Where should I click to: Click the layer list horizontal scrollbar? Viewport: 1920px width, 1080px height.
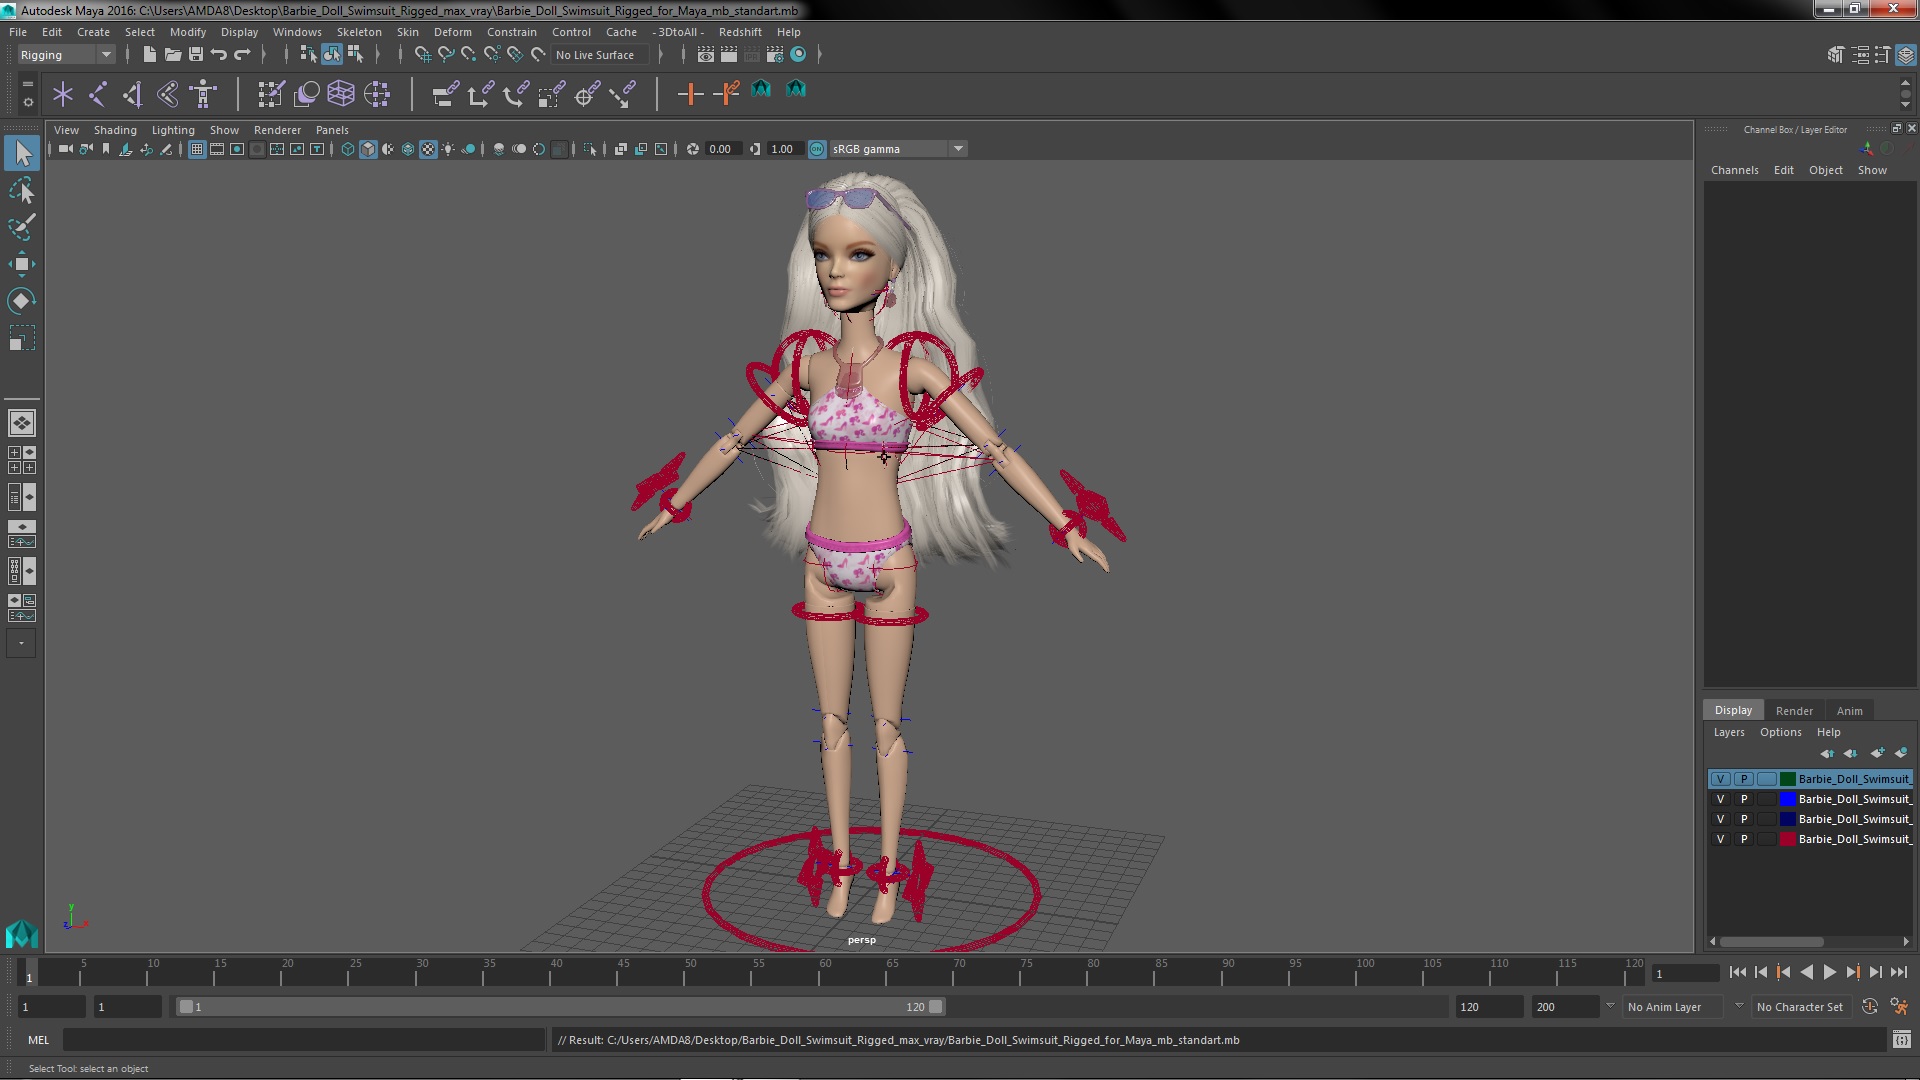click(1771, 942)
